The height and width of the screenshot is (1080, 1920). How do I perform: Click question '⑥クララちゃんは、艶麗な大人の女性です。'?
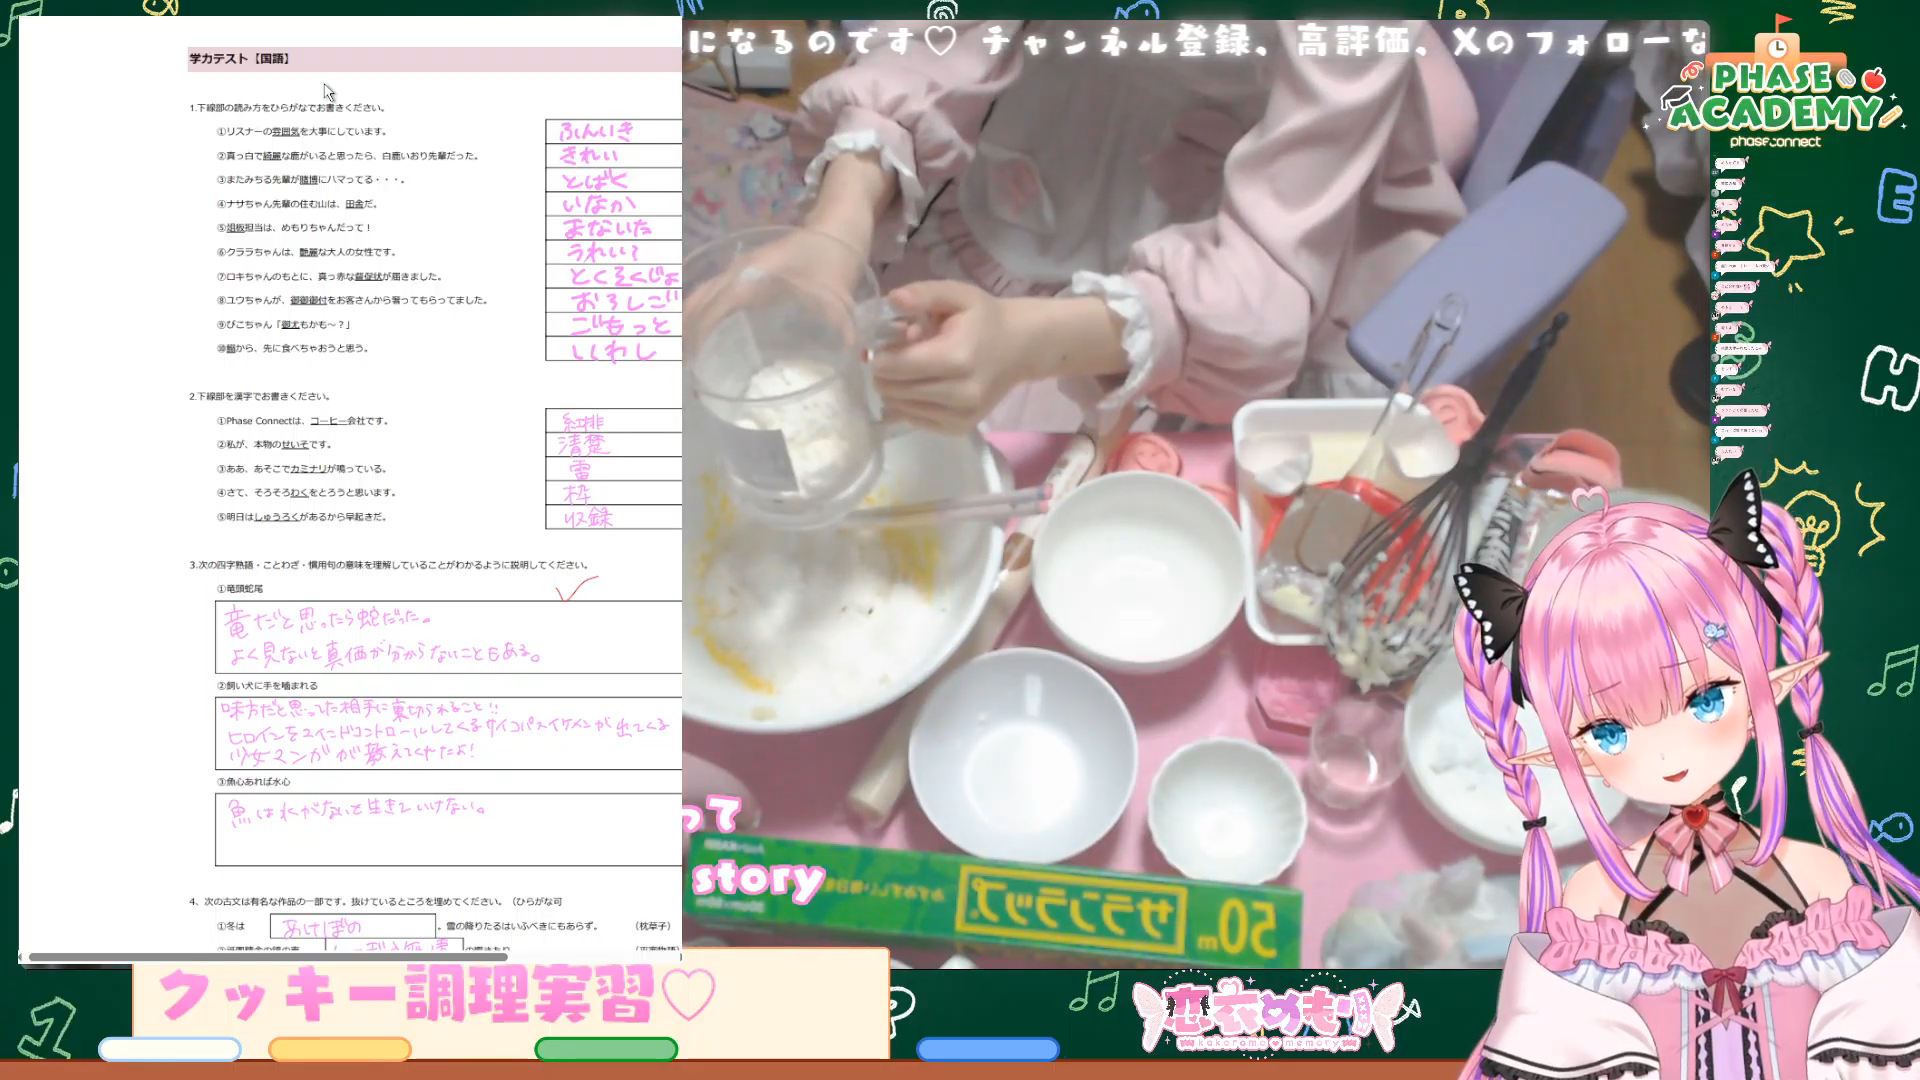point(307,252)
